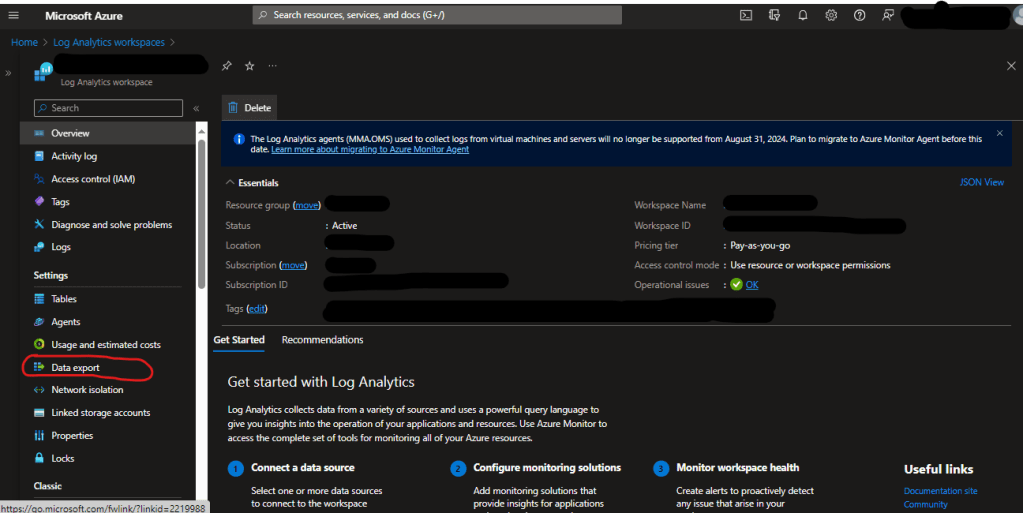Viewport: 1023px width, 513px height.
Task: Select Access control (IAM) menu item
Action: (92, 179)
